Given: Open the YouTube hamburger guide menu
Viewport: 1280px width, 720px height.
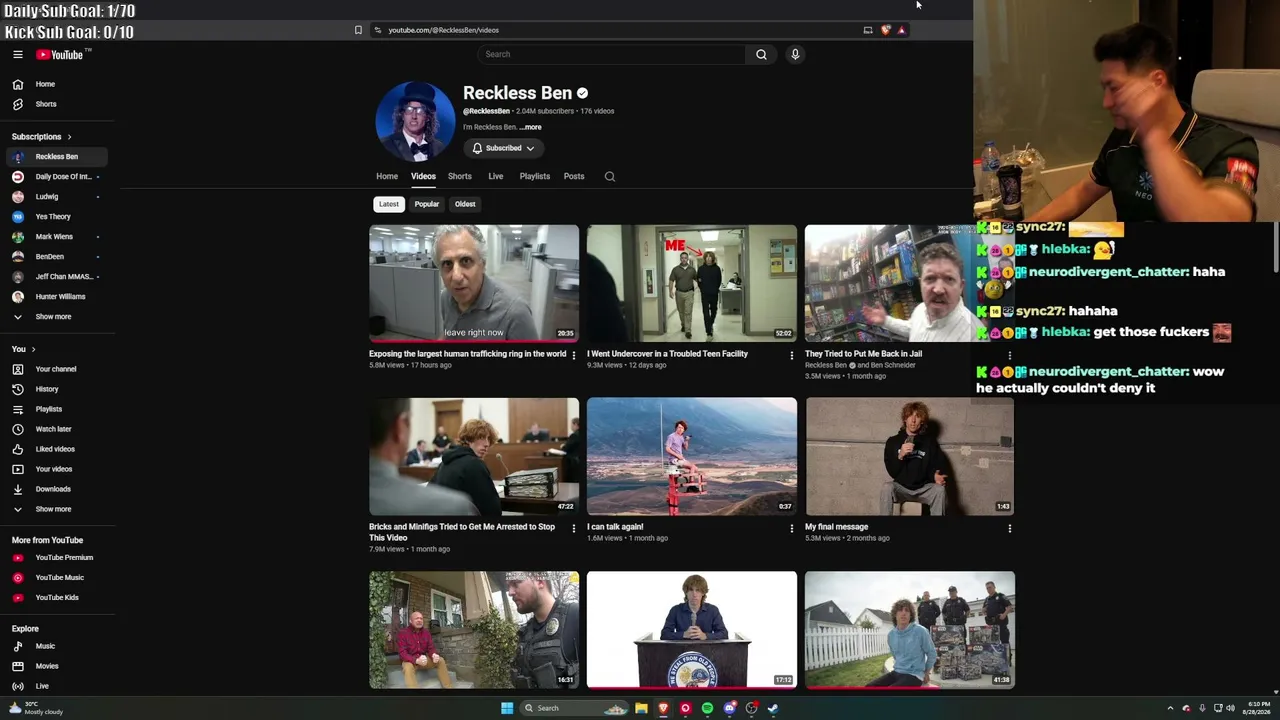Looking at the screenshot, I should (x=18, y=55).
